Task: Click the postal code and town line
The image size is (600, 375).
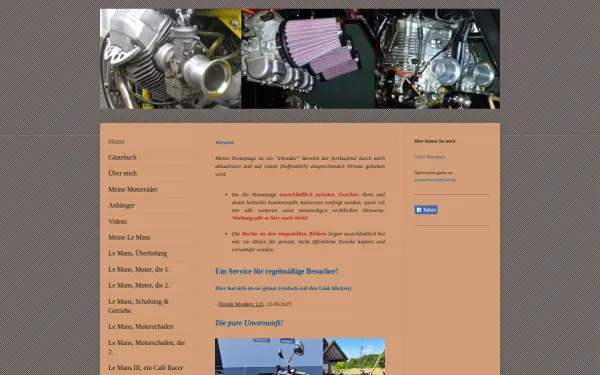Action: (429, 157)
